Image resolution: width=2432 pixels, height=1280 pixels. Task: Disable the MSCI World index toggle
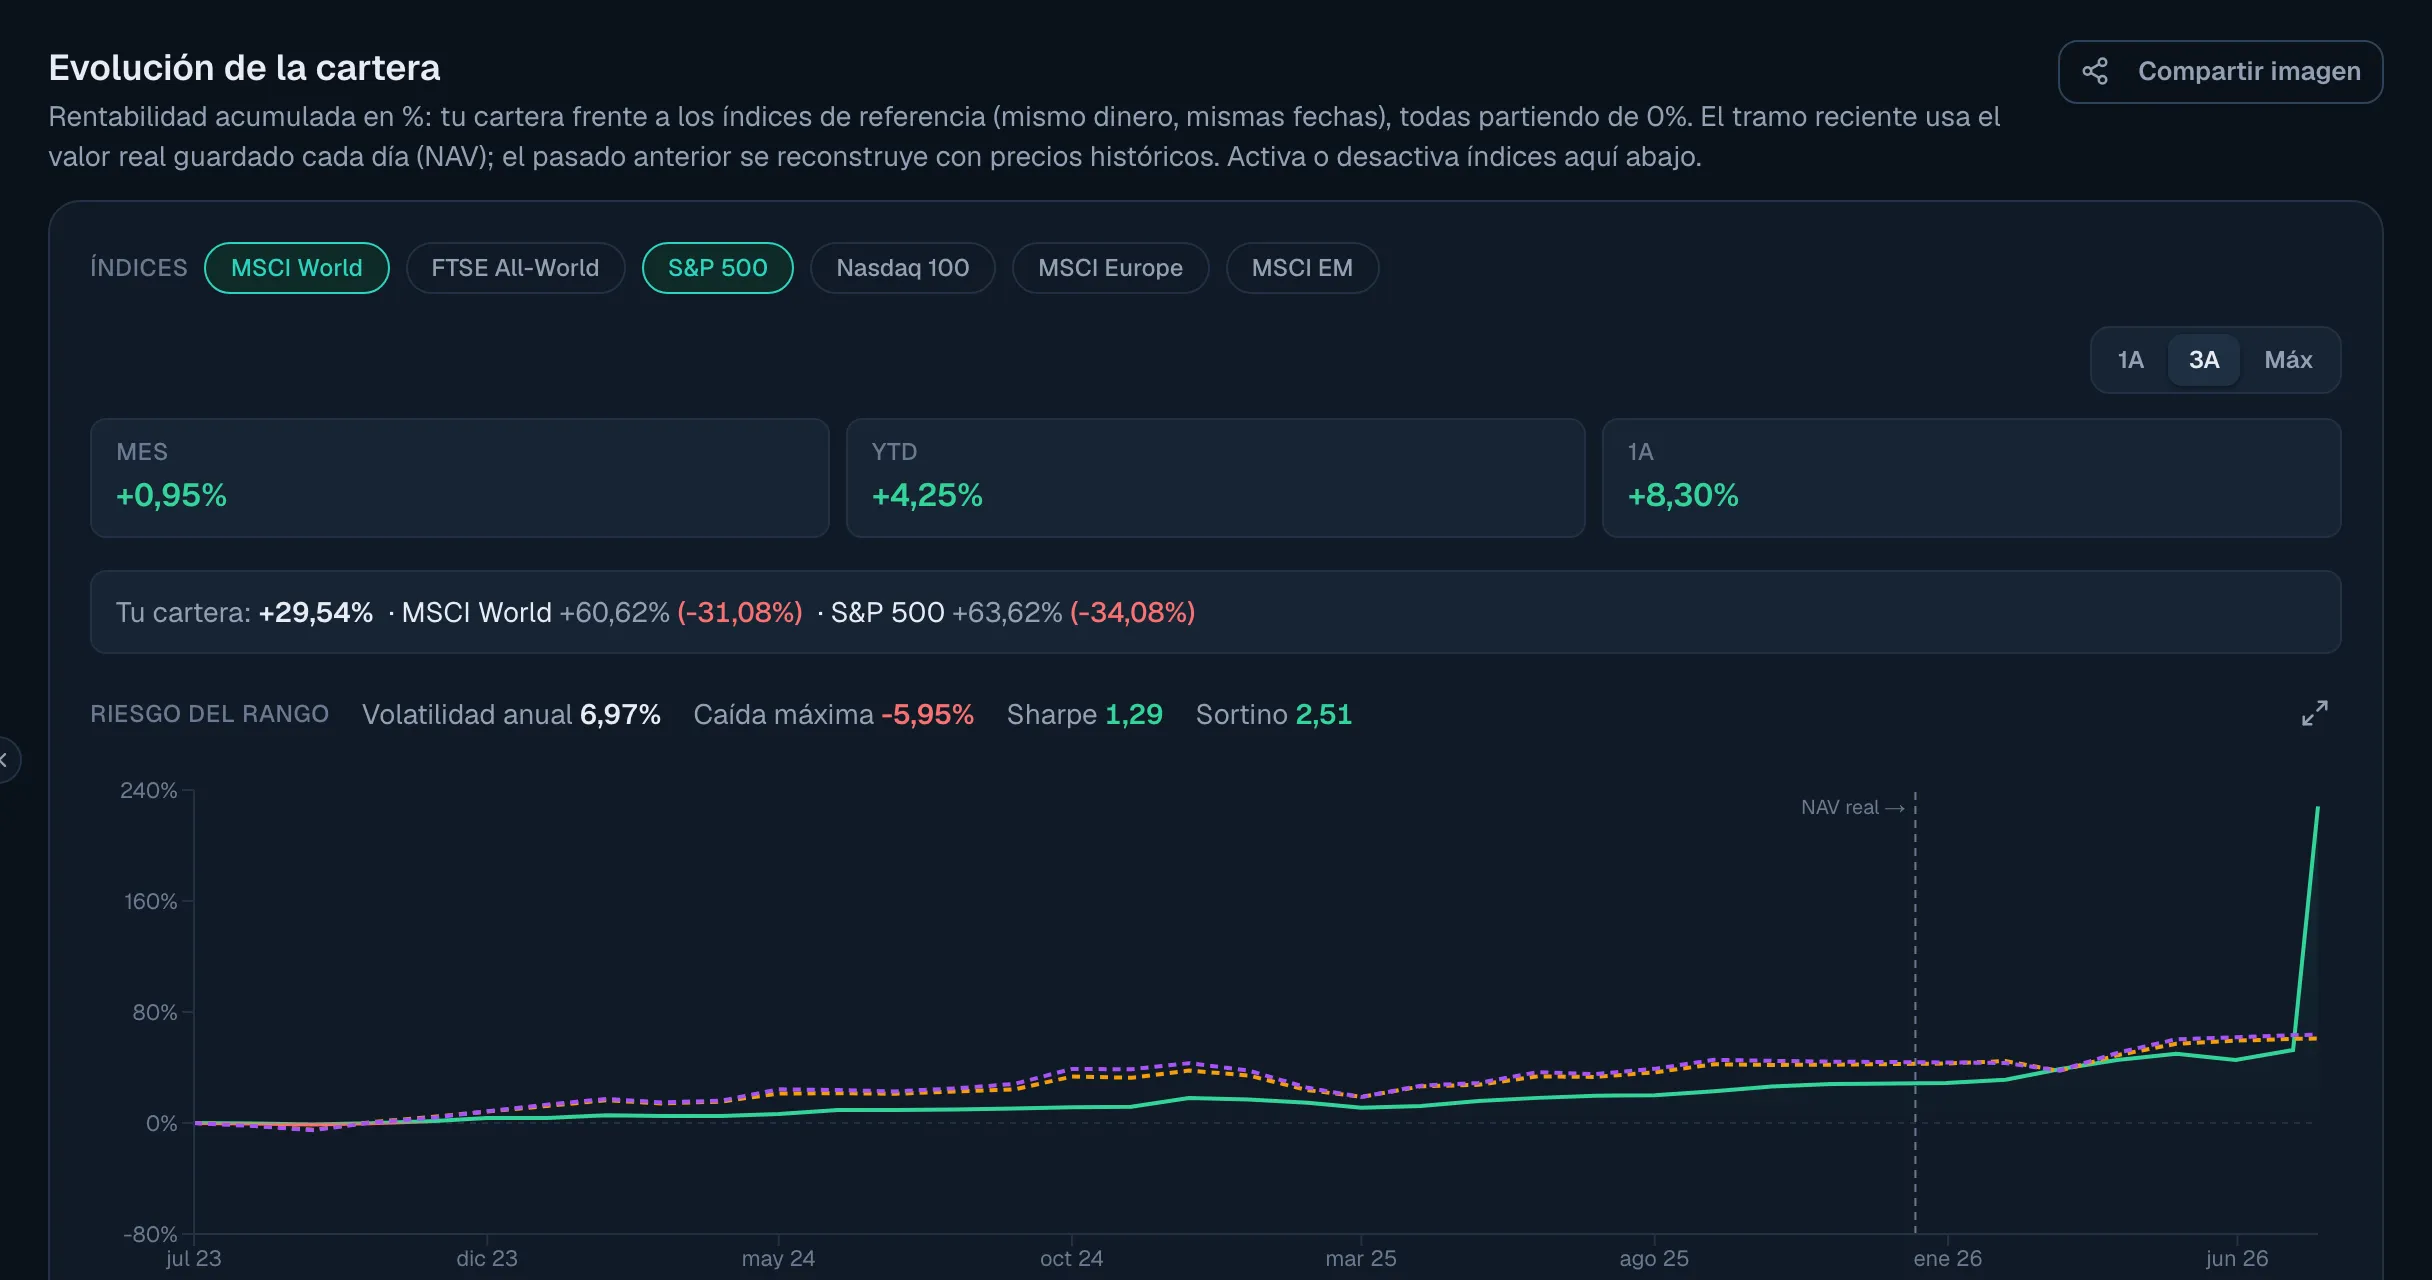[x=297, y=268]
